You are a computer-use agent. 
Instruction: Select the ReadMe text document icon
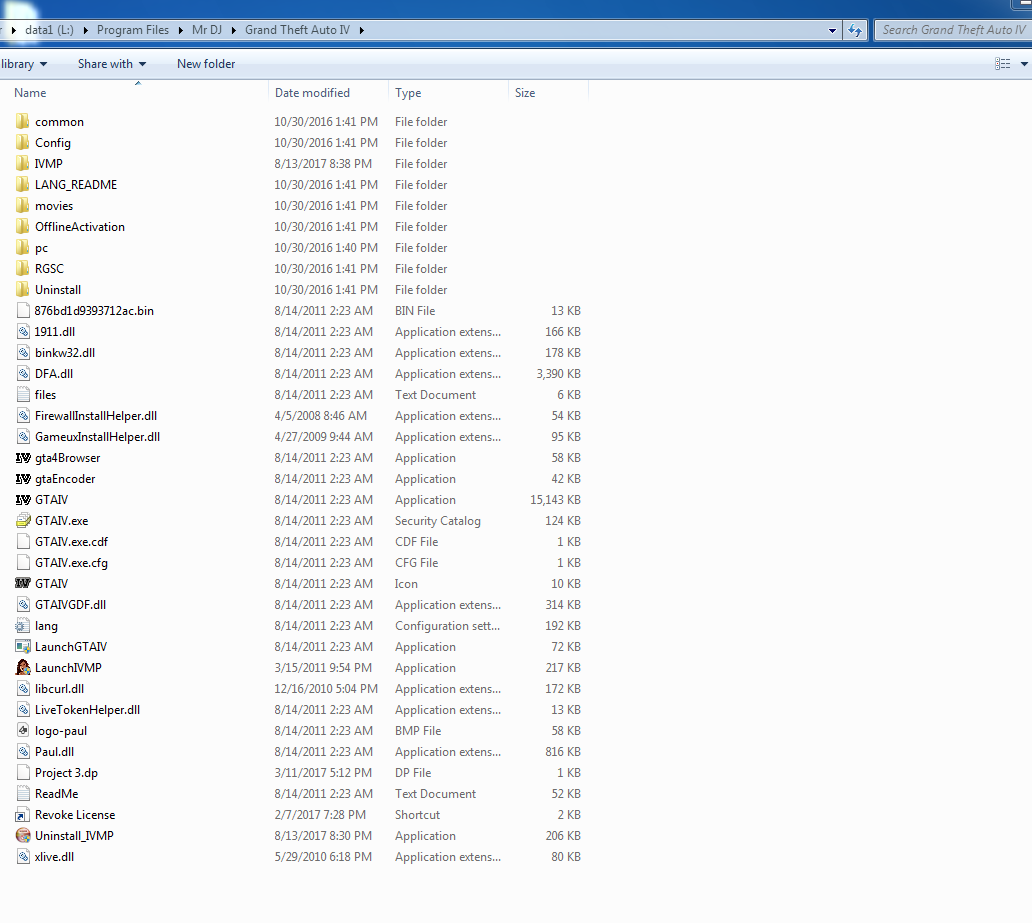[x=23, y=793]
